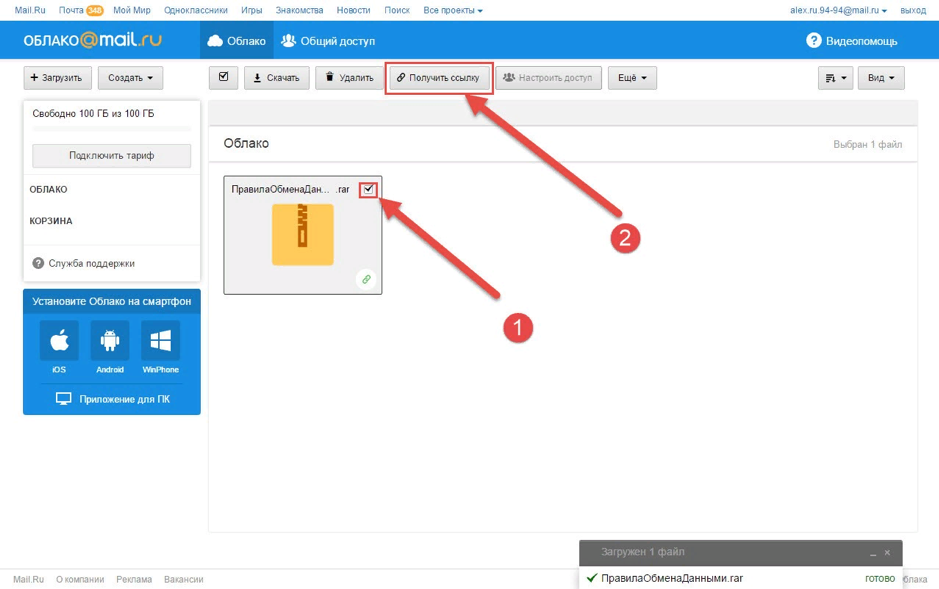Click the готово status label

point(880,578)
